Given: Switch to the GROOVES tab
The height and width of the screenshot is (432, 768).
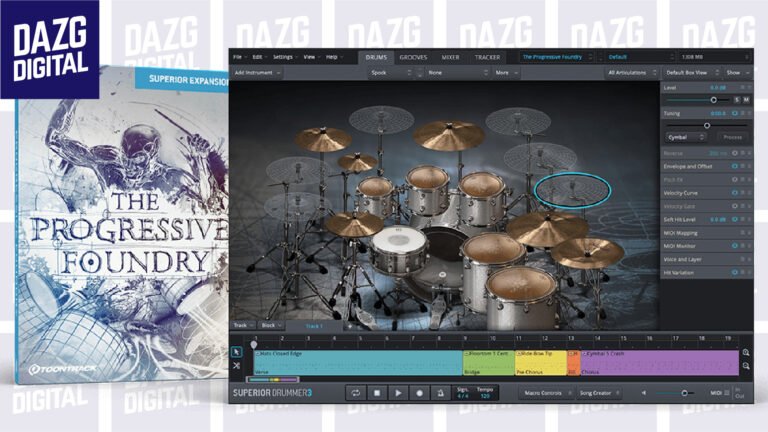Looking at the screenshot, I should click(x=413, y=57).
